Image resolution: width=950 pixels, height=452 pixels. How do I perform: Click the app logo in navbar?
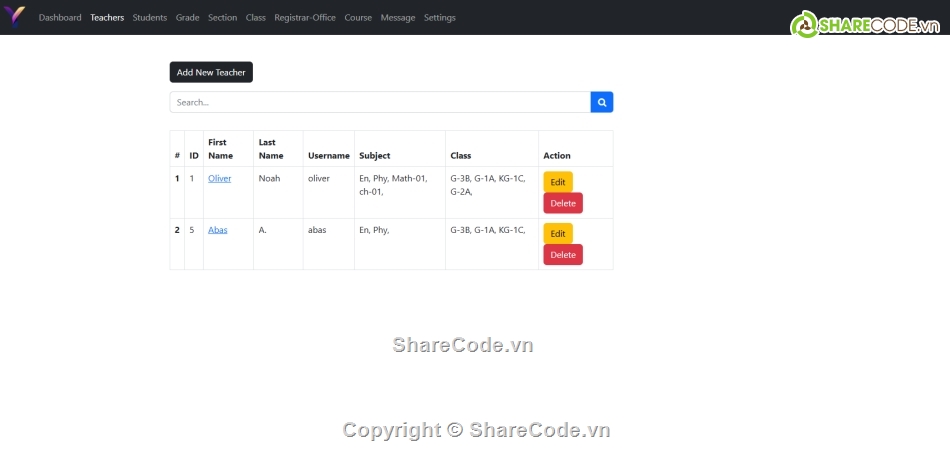coord(16,17)
